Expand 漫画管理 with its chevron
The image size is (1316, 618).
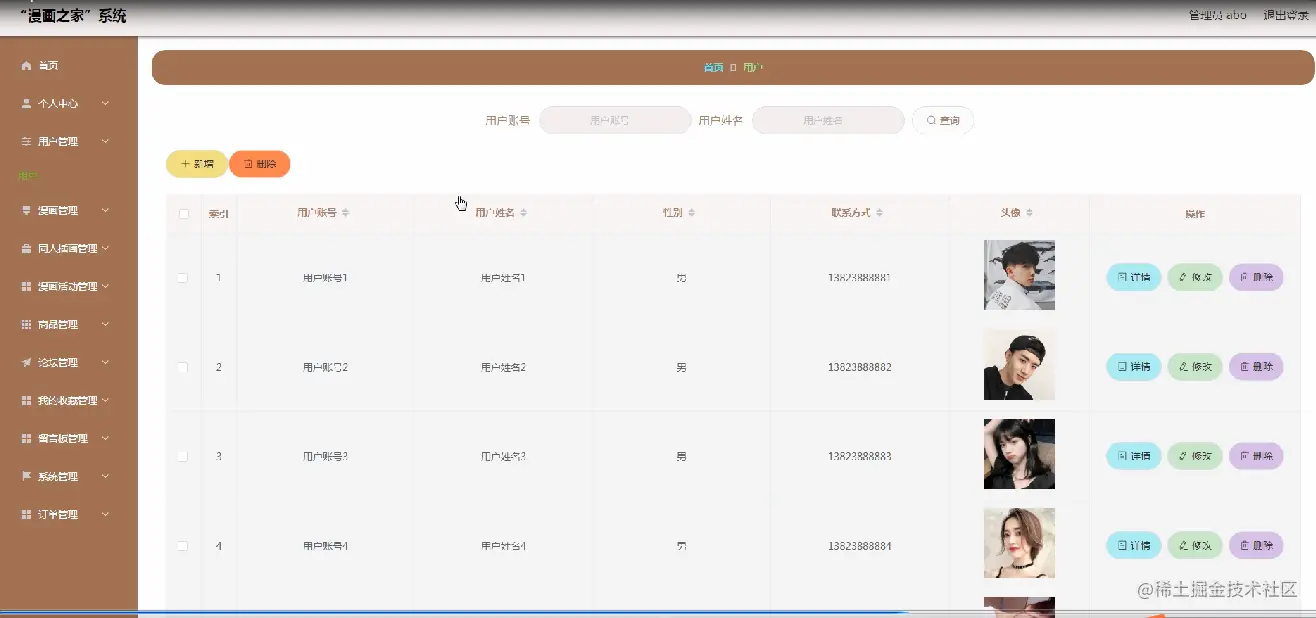point(105,211)
